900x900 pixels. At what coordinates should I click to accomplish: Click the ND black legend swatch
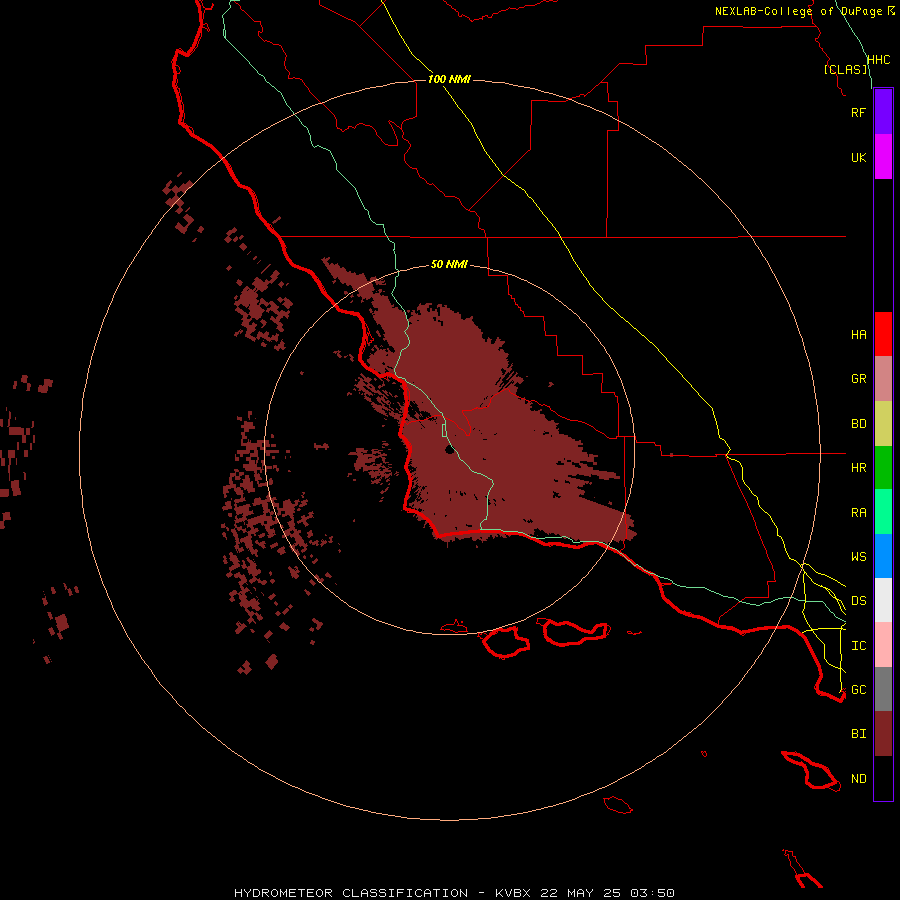[x=883, y=778]
